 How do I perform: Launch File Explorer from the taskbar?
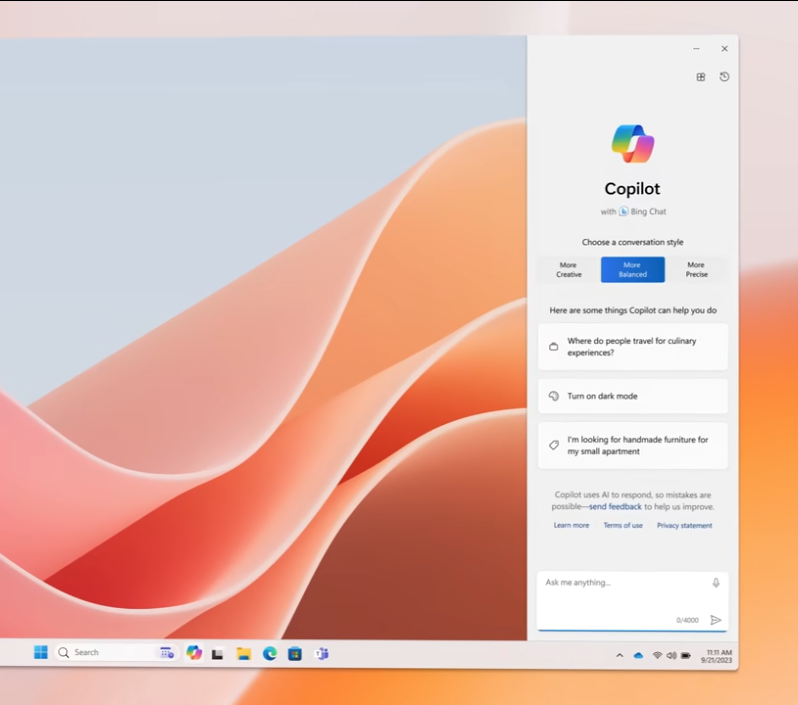[x=243, y=653]
